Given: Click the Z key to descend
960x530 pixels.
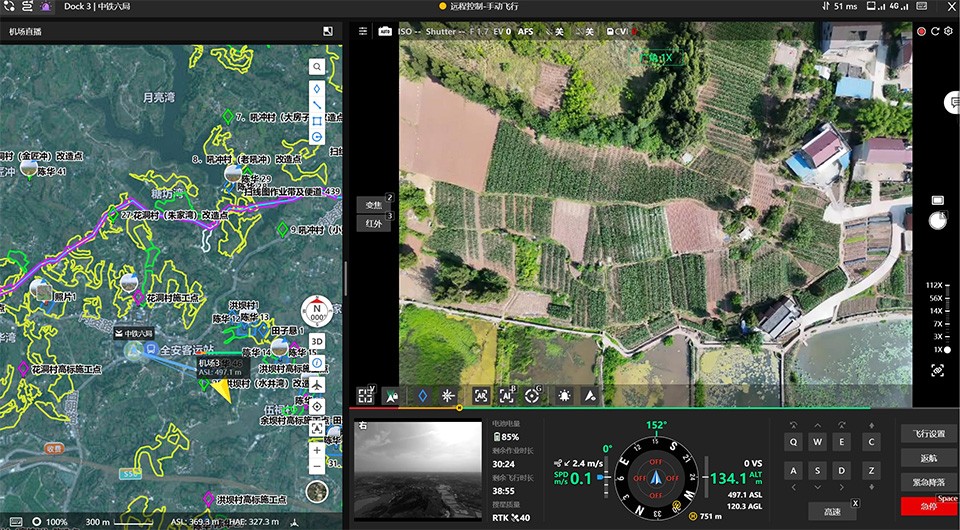Looking at the screenshot, I should click(871, 471).
